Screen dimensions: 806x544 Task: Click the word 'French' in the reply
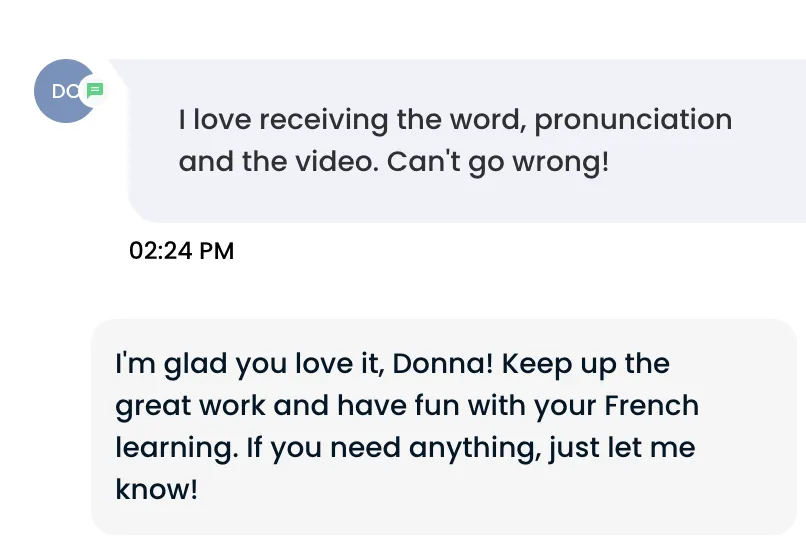[x=652, y=405]
